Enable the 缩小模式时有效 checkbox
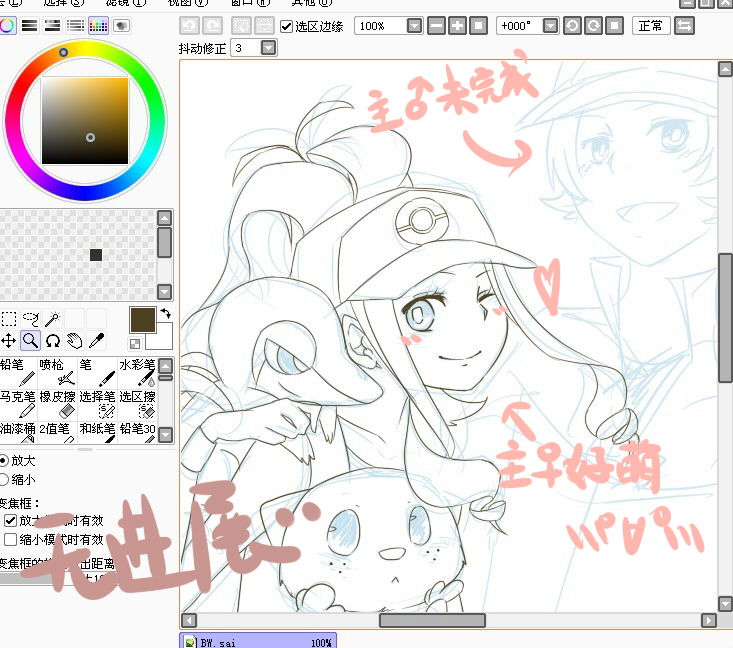The image size is (733, 648). [10, 540]
